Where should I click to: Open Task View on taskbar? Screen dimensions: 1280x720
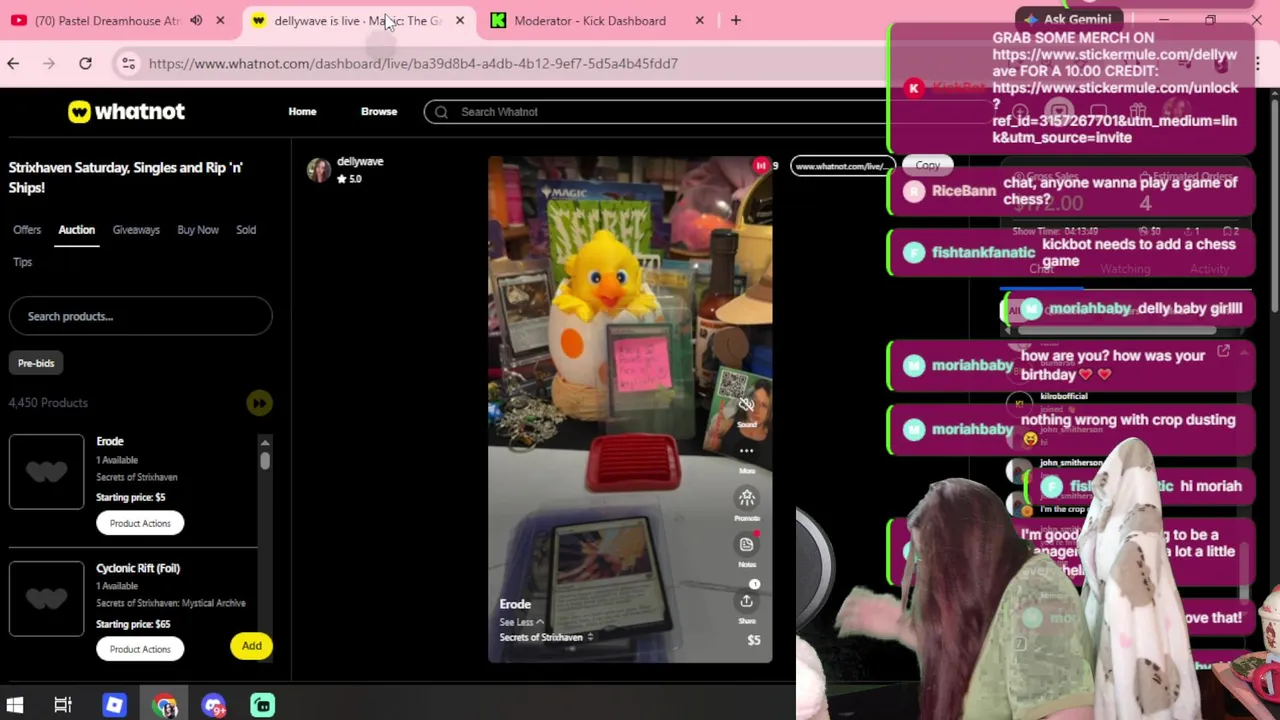[63, 705]
